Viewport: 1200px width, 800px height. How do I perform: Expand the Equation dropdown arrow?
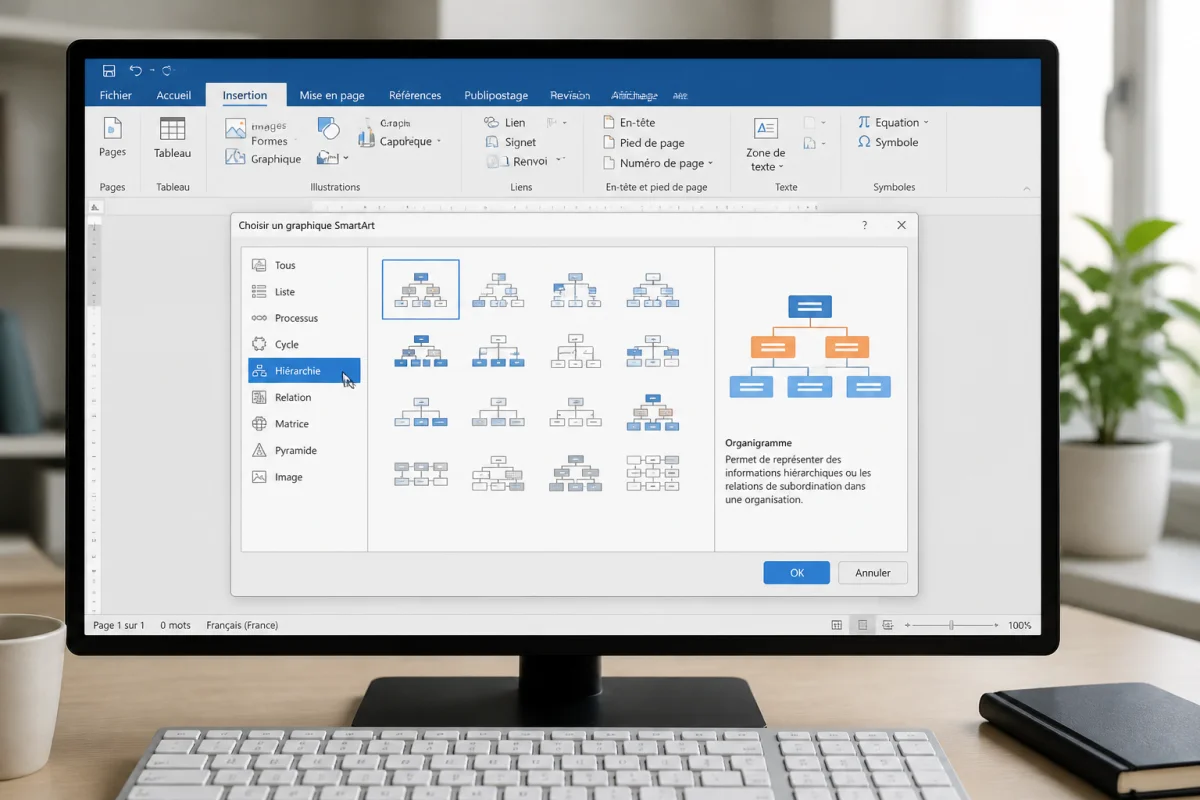pyautogui.click(x=926, y=123)
